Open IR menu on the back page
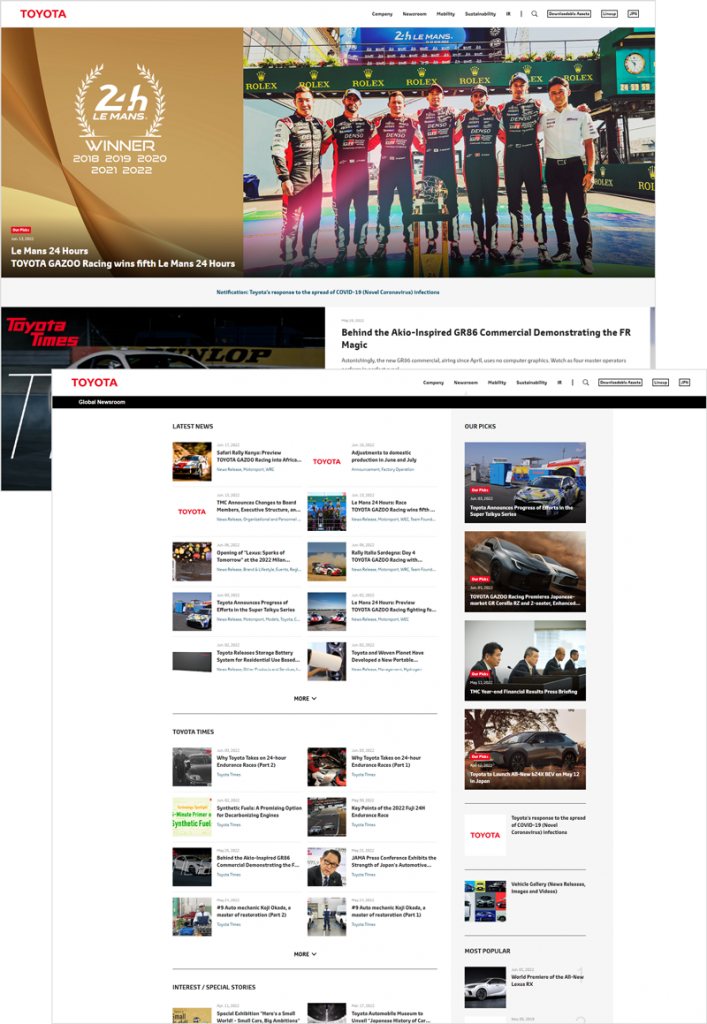707x1024 pixels. pos(508,14)
